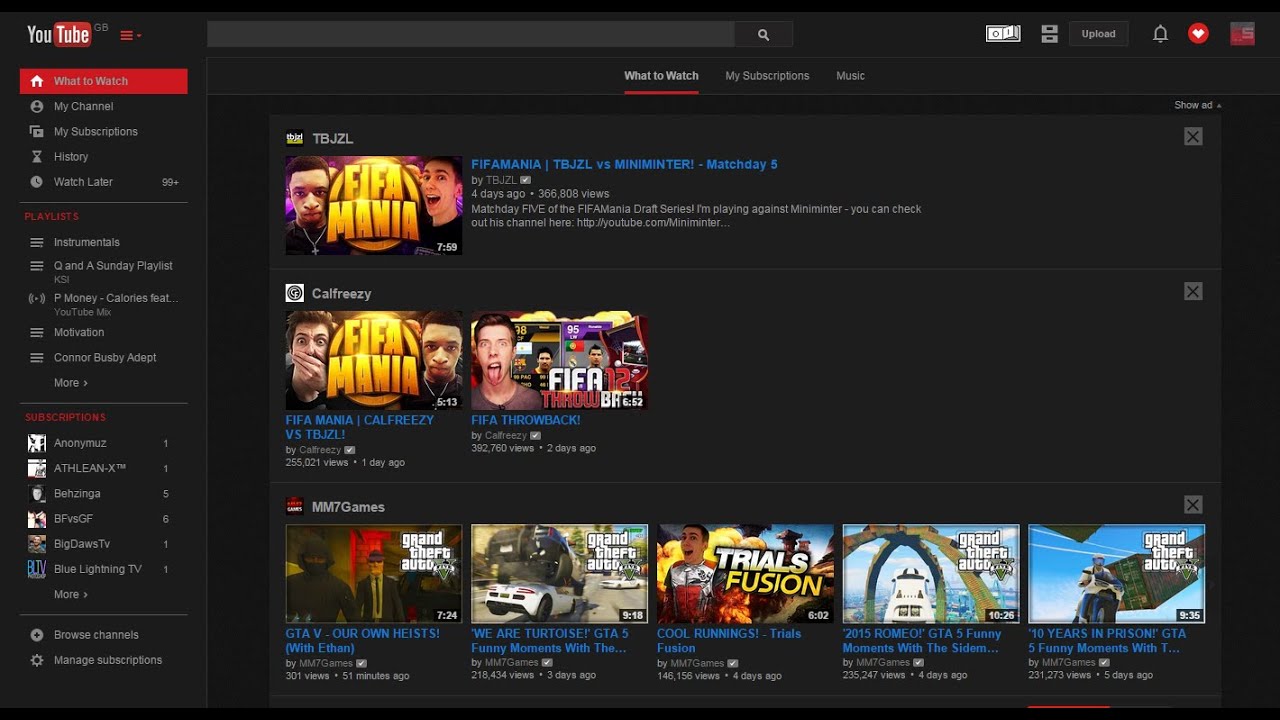Click the BigDawsTv channel avatar icon
1280x720 pixels.
[37, 544]
